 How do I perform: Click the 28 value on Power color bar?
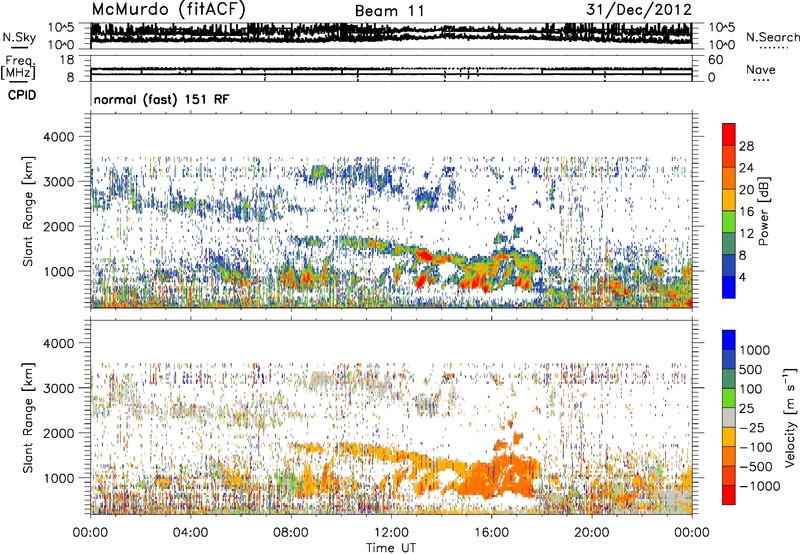click(746, 146)
